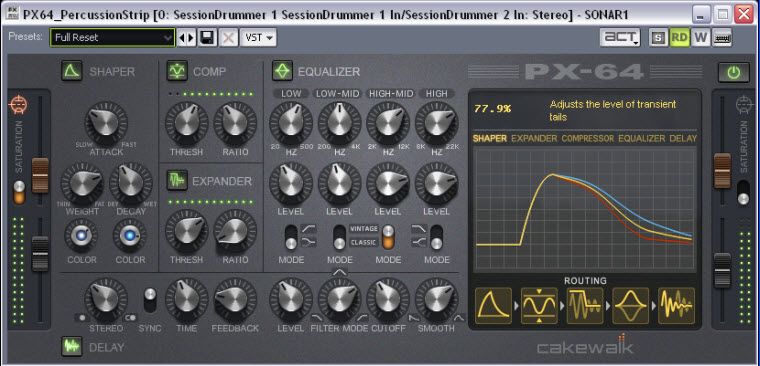Screen dimensions: 760x366
Task: Select the EQUALIZER display tab
Action: (641, 139)
